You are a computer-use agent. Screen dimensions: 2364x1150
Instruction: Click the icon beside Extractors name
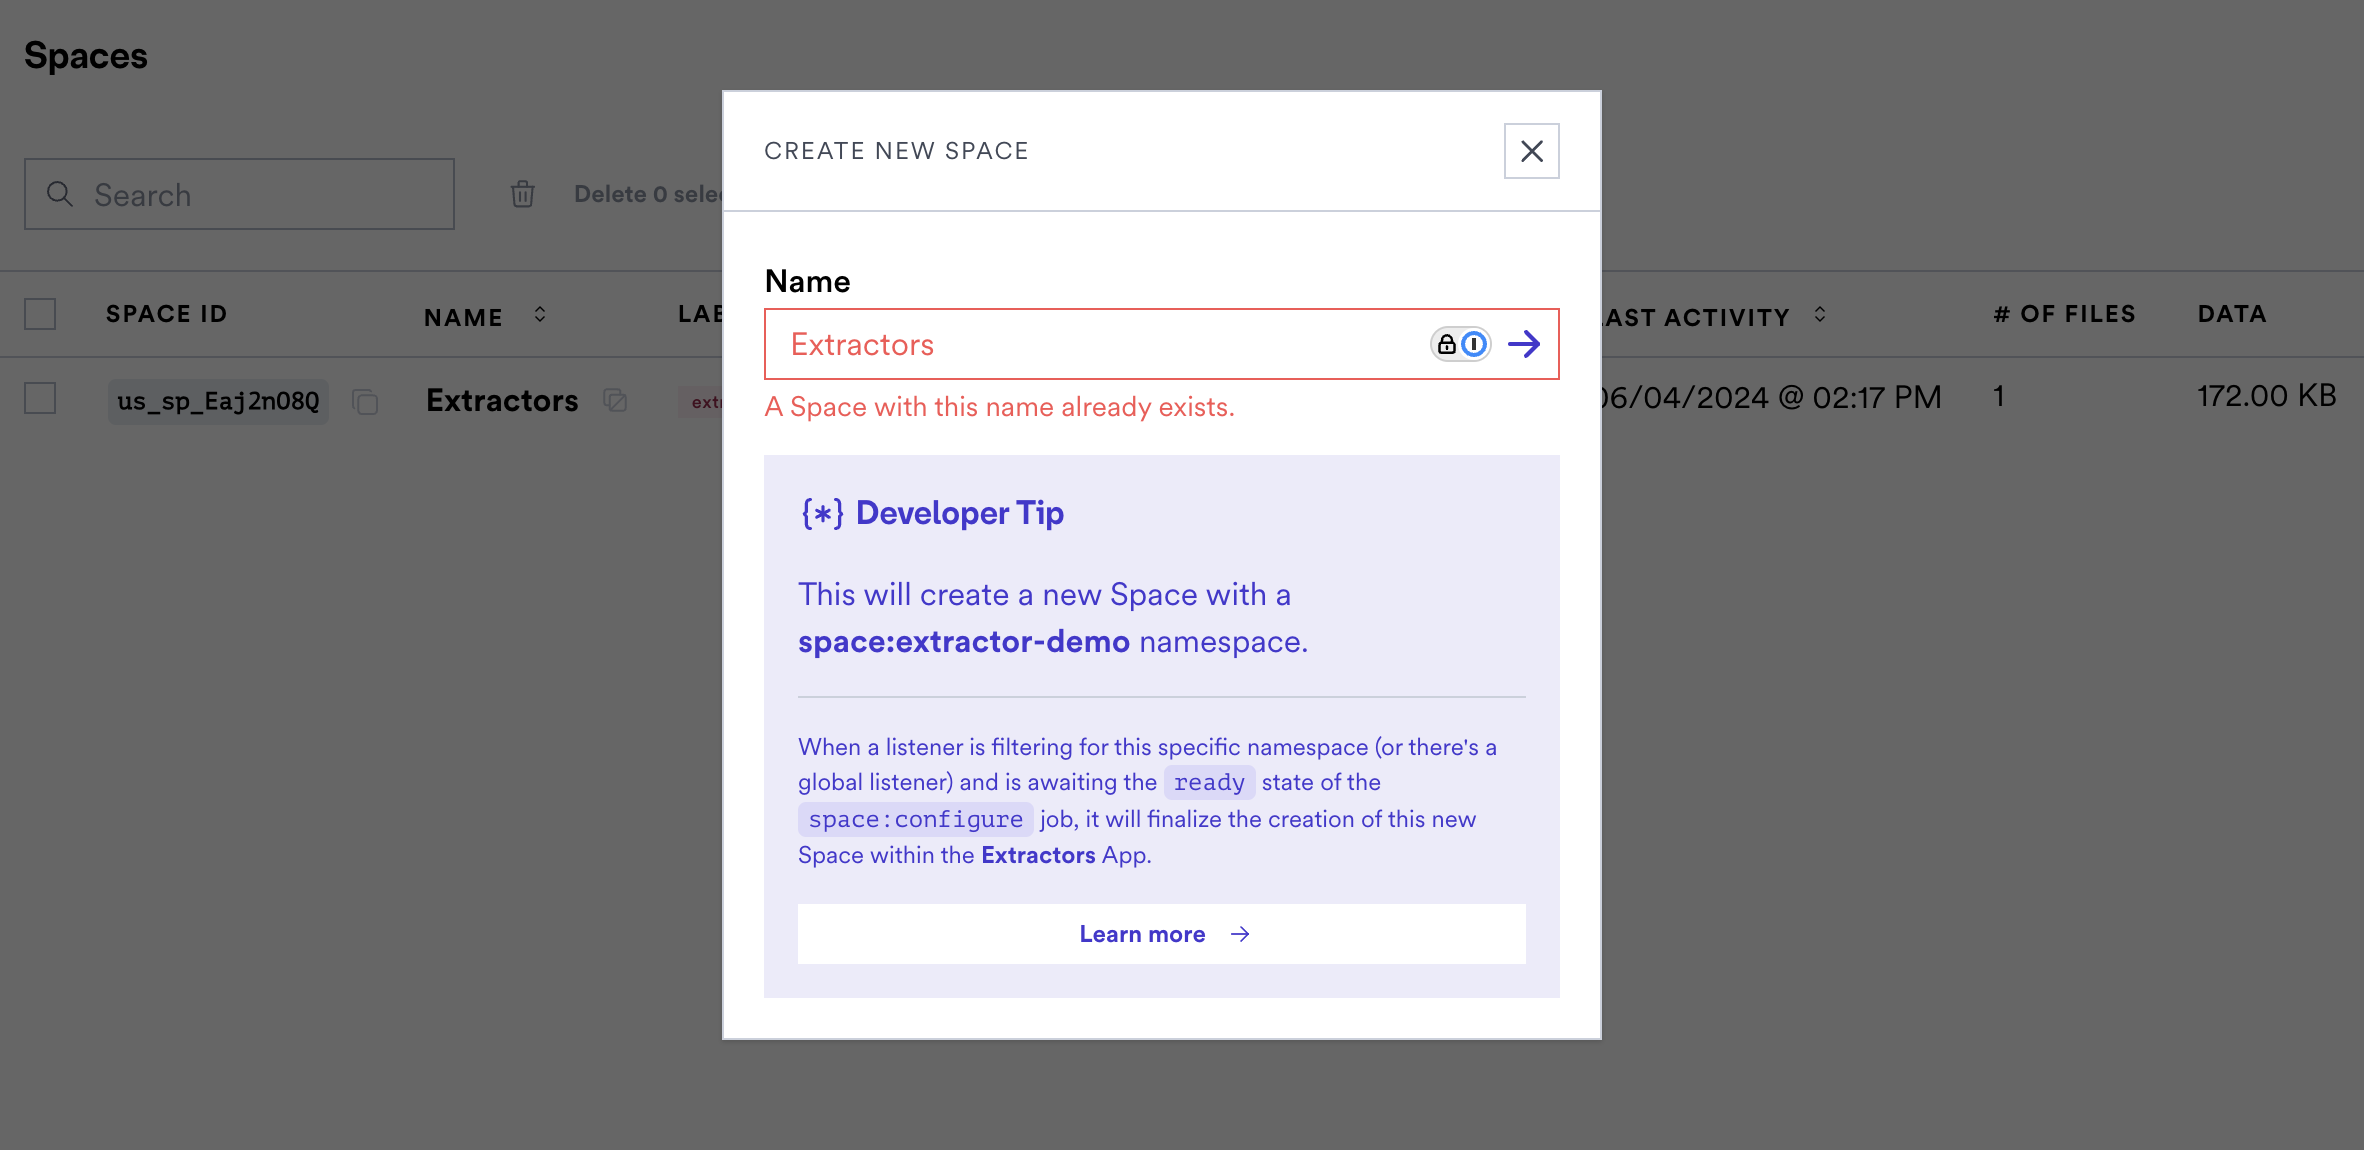pyautogui.click(x=615, y=401)
